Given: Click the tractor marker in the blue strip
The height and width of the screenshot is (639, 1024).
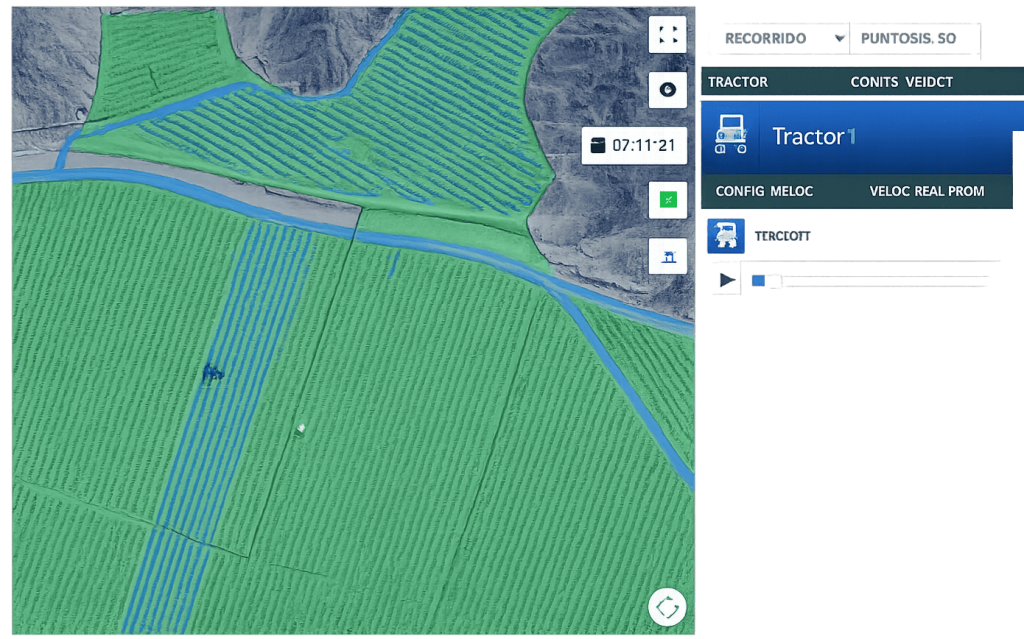Looking at the screenshot, I should coord(212,374).
